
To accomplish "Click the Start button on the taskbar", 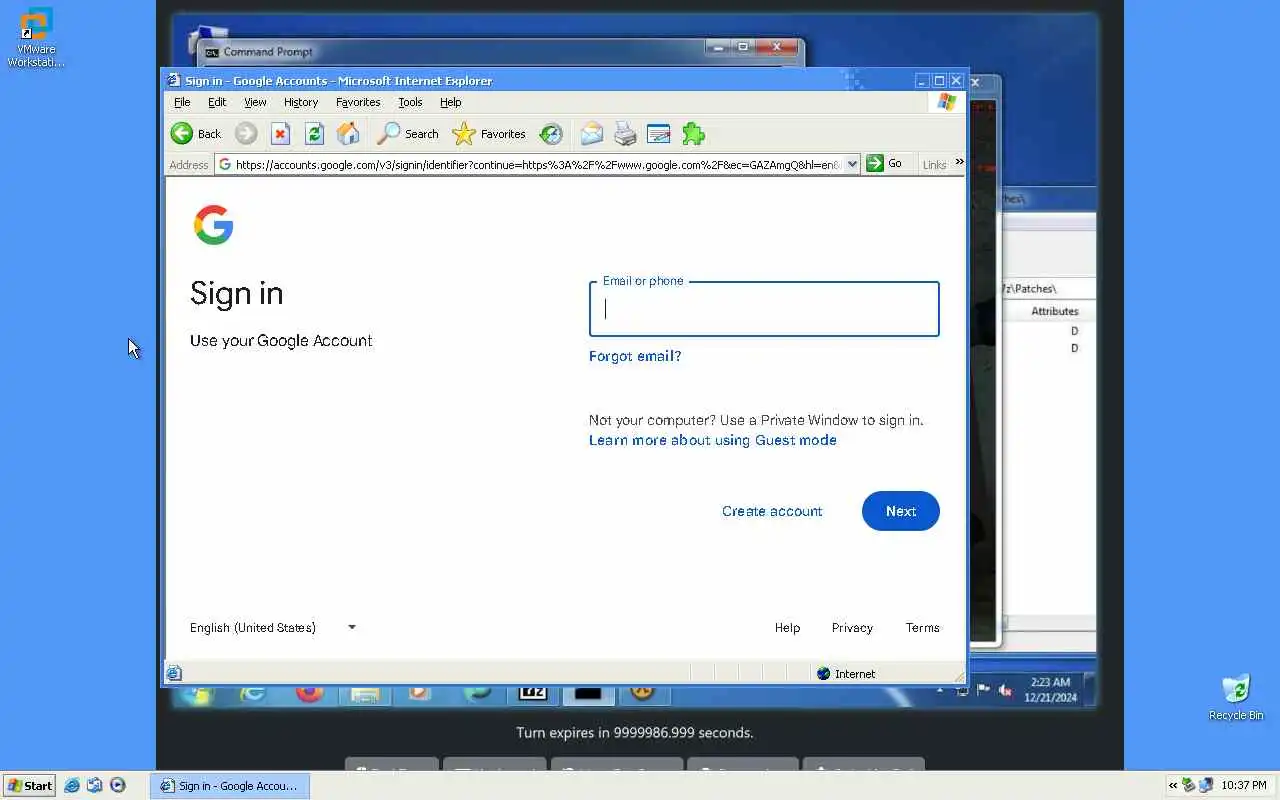I will [x=29, y=786].
